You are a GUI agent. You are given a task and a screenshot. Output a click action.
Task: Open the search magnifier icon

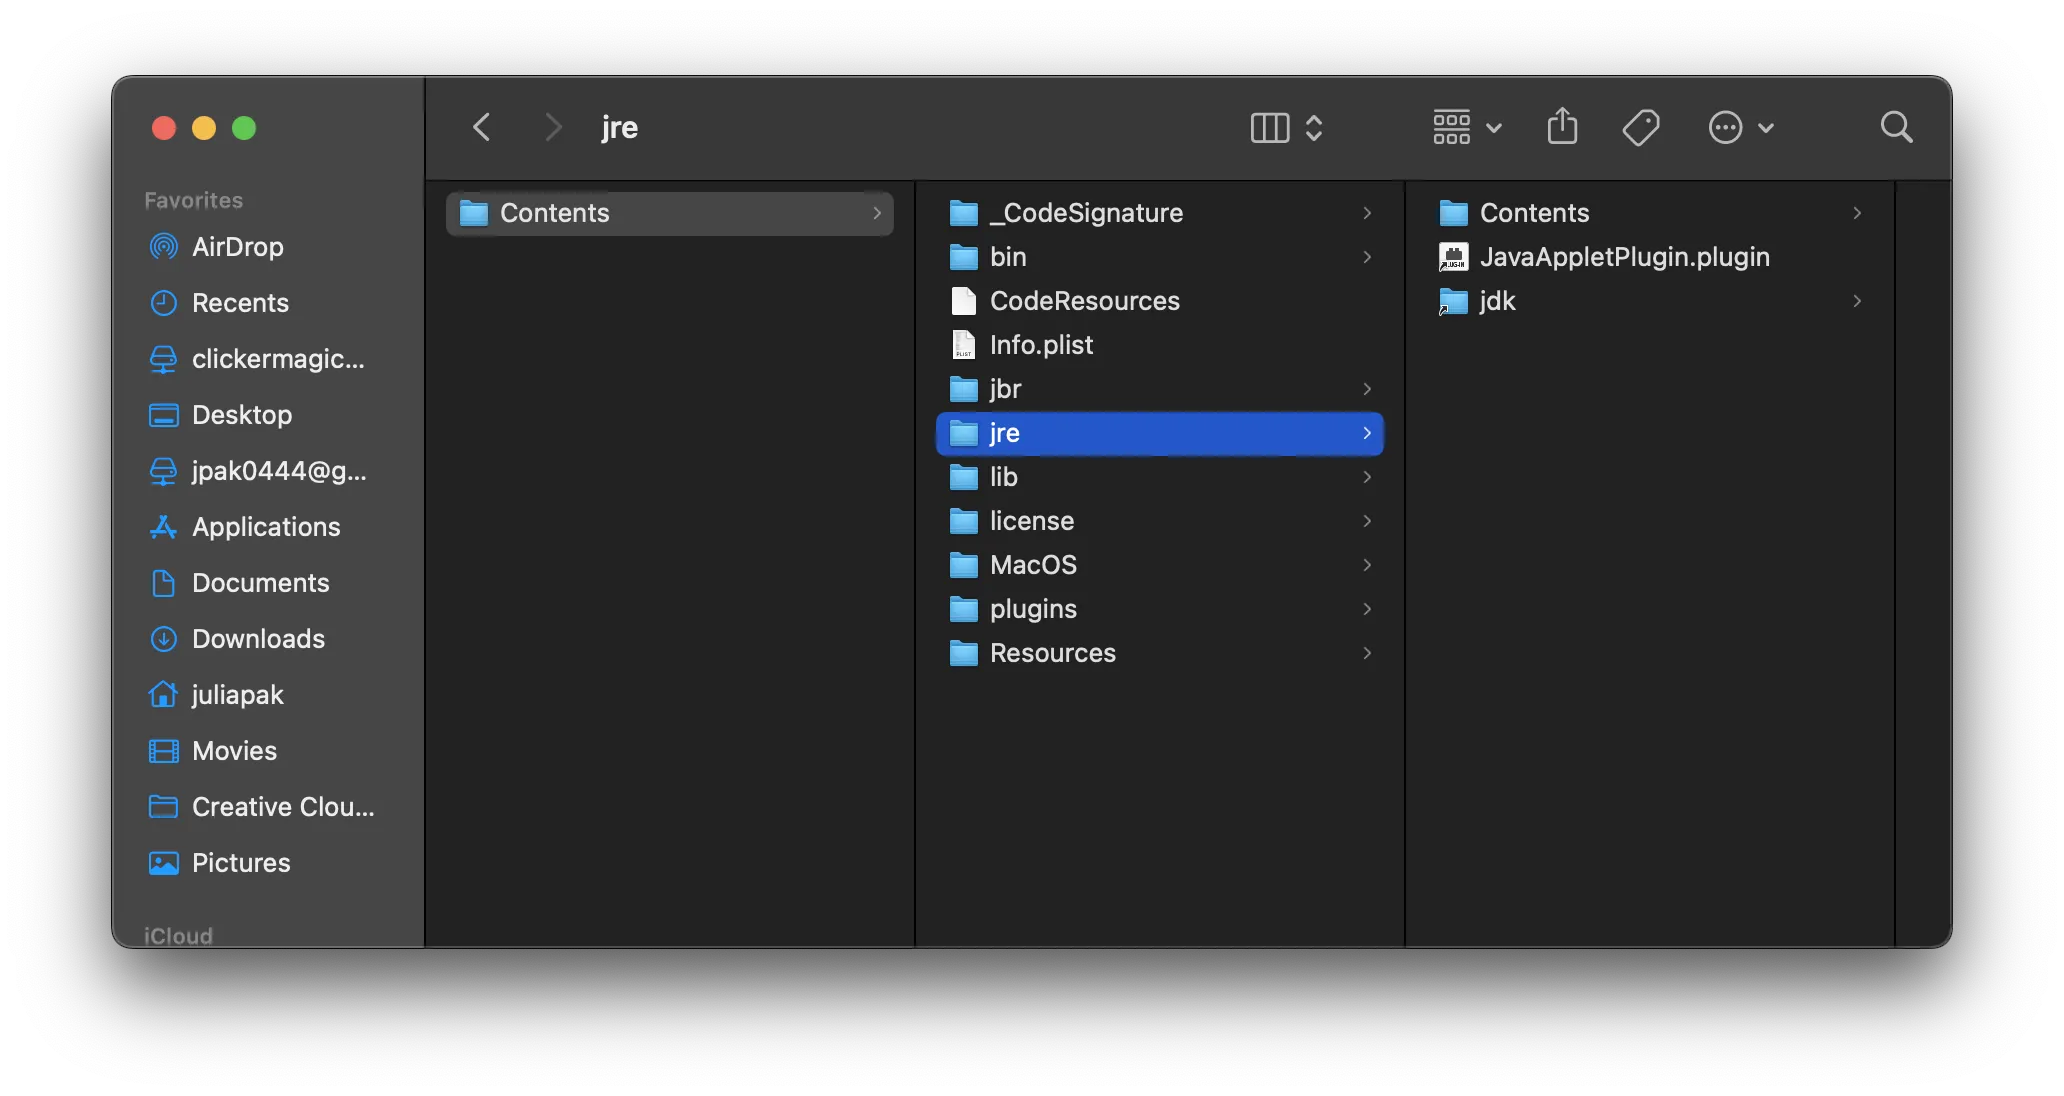1896,127
